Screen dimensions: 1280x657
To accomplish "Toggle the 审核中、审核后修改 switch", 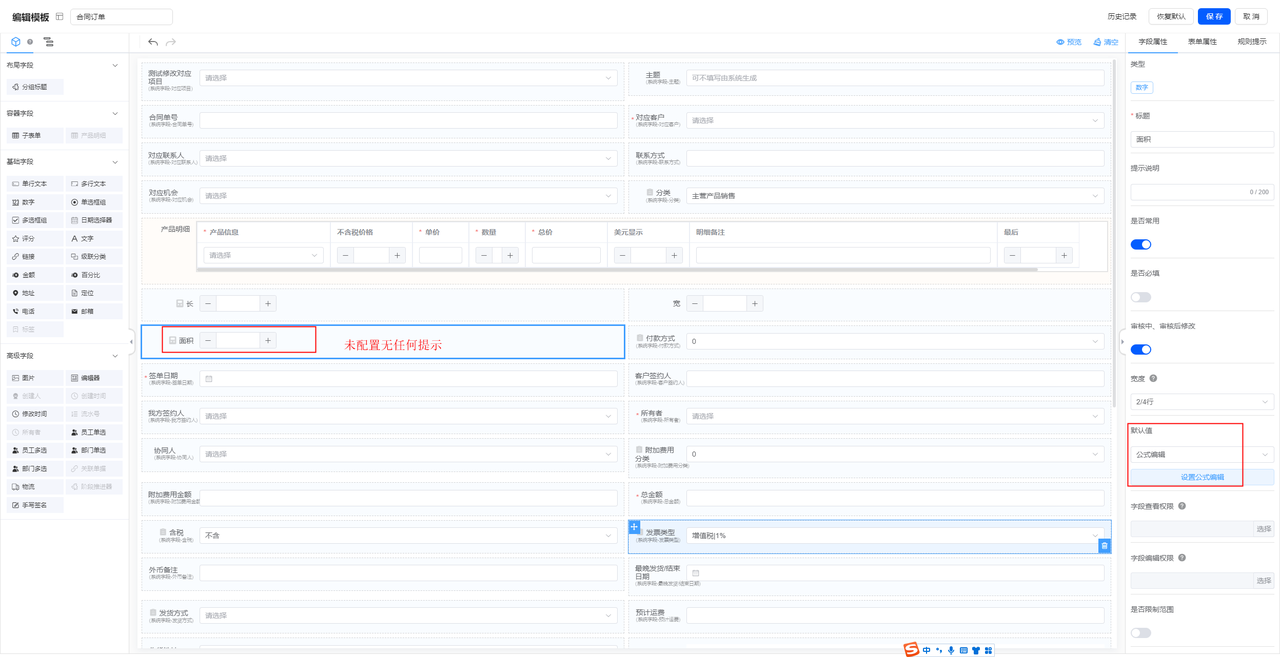I will coord(1141,349).
